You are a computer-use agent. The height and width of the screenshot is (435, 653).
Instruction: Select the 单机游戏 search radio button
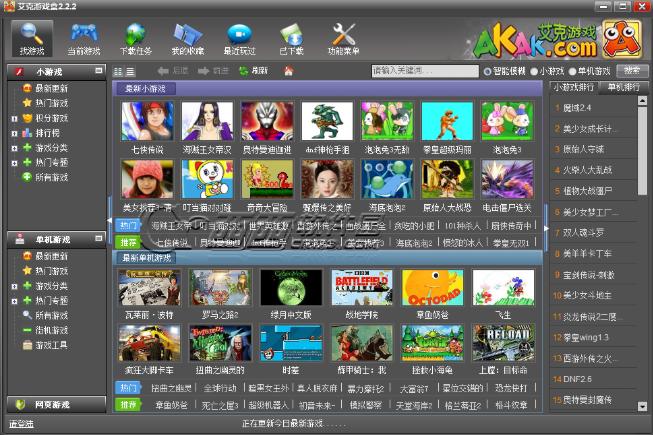(573, 72)
